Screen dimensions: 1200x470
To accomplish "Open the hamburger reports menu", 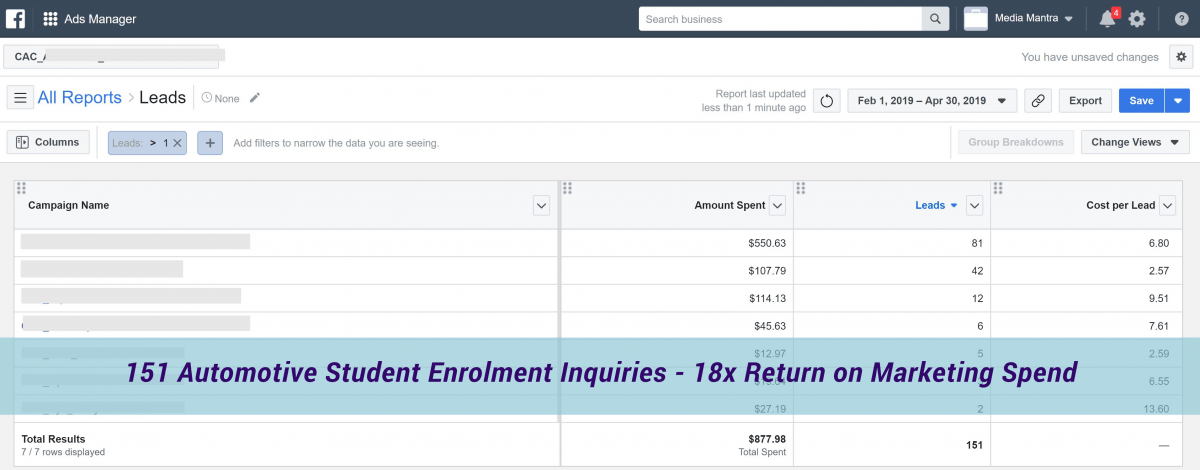I will tap(19, 98).
